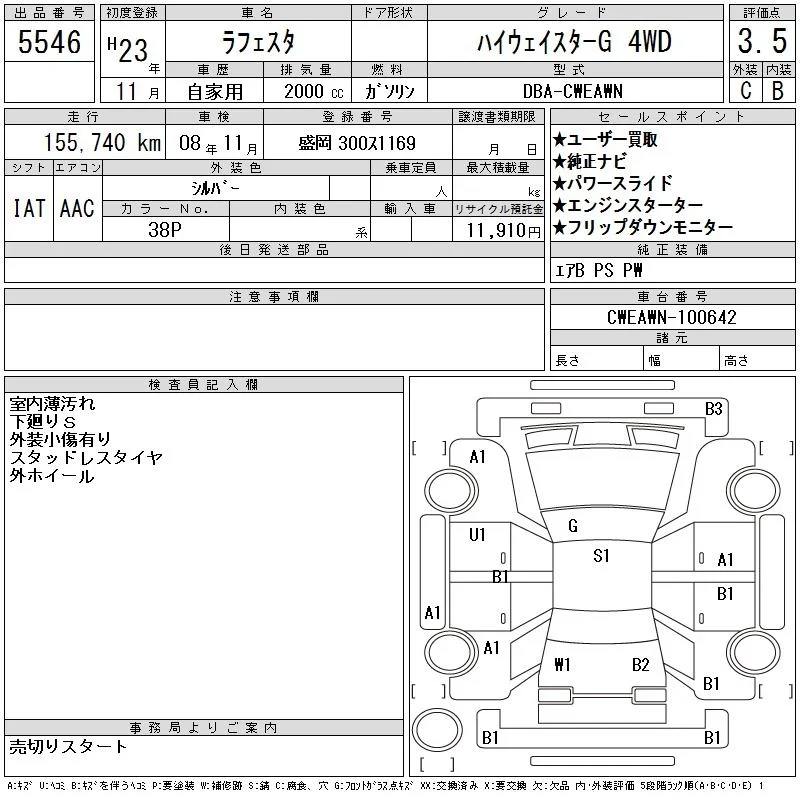This screenshot has height=800, width=800.
Task: Select the inspection date 08年11月
Action: (x=218, y=143)
